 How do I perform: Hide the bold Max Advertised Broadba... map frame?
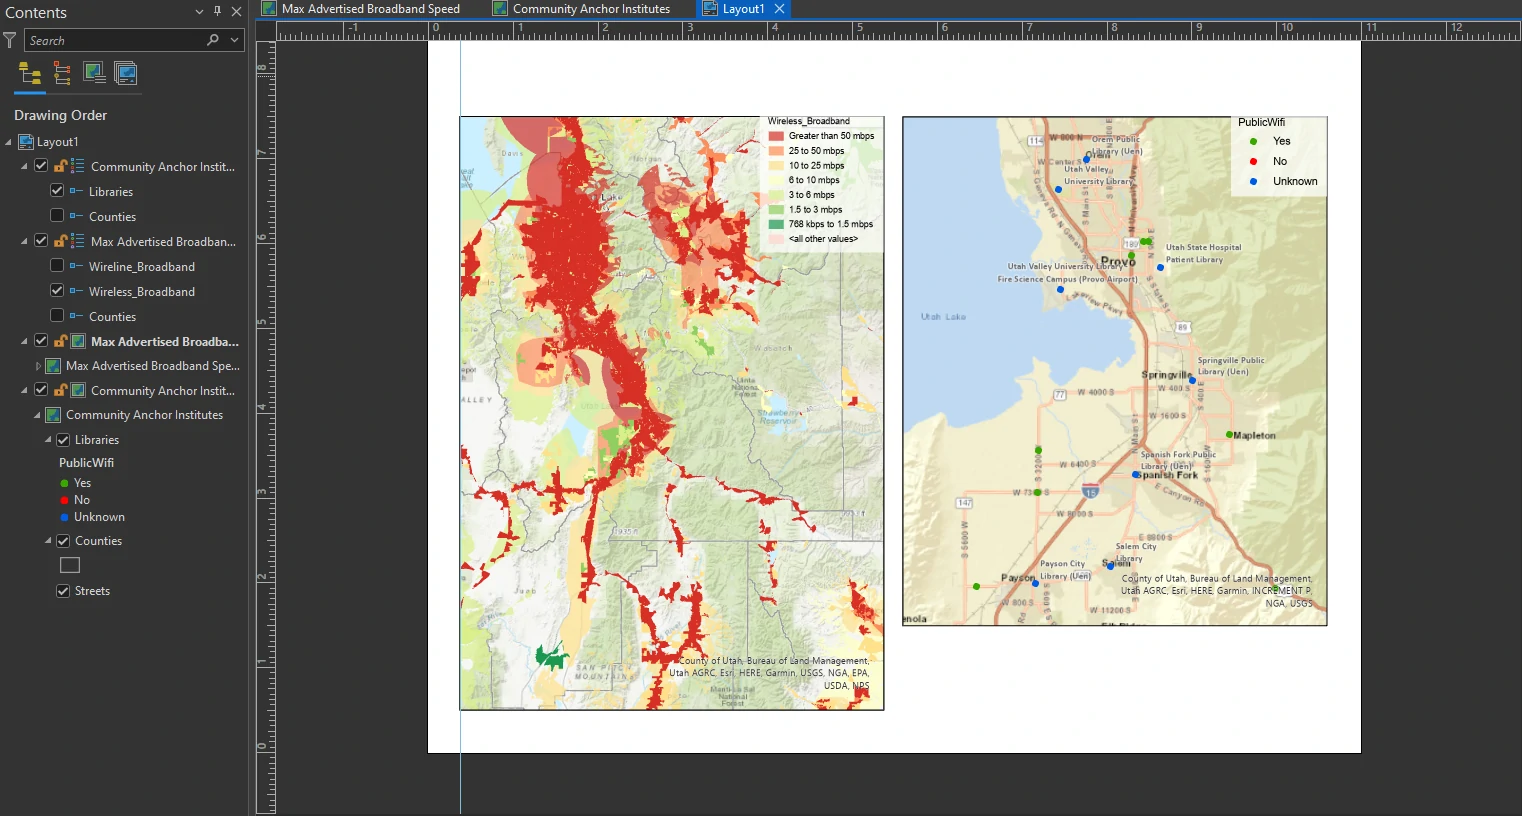41,341
